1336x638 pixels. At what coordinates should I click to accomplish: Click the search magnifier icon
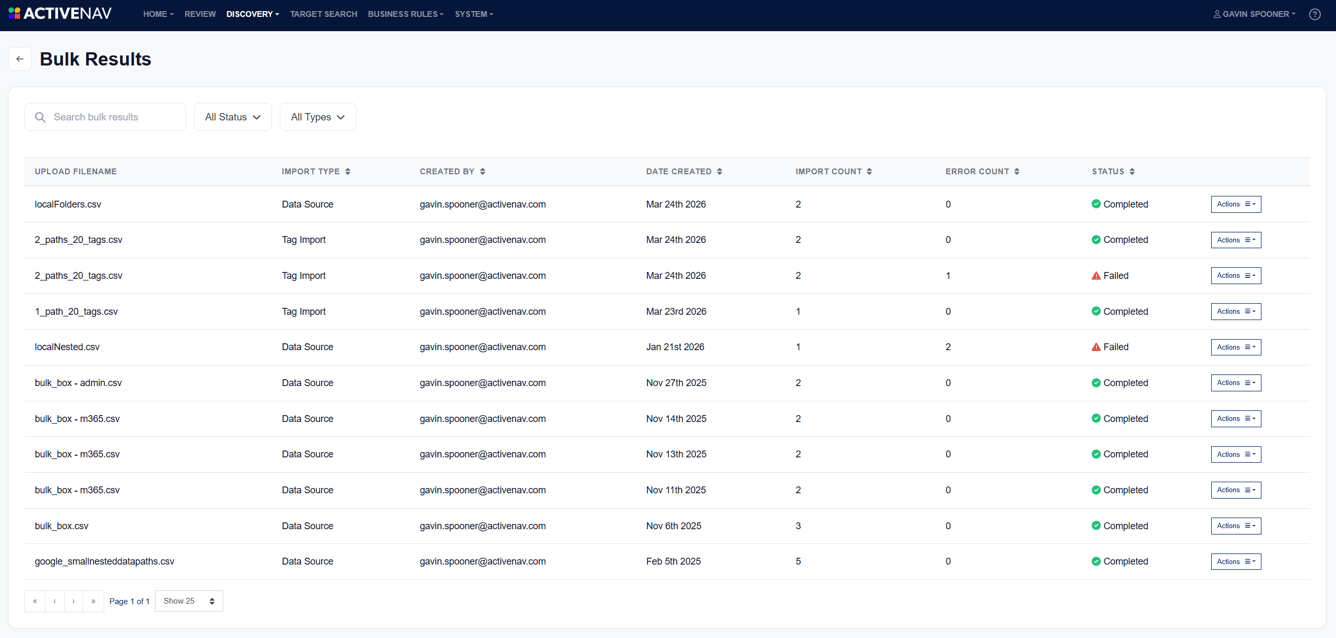pos(40,117)
